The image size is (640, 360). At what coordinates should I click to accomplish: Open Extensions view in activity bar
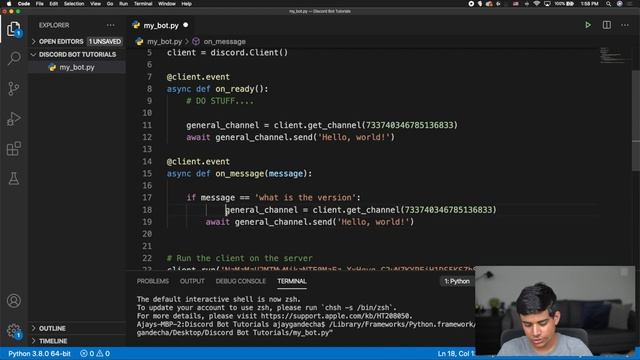point(14,149)
